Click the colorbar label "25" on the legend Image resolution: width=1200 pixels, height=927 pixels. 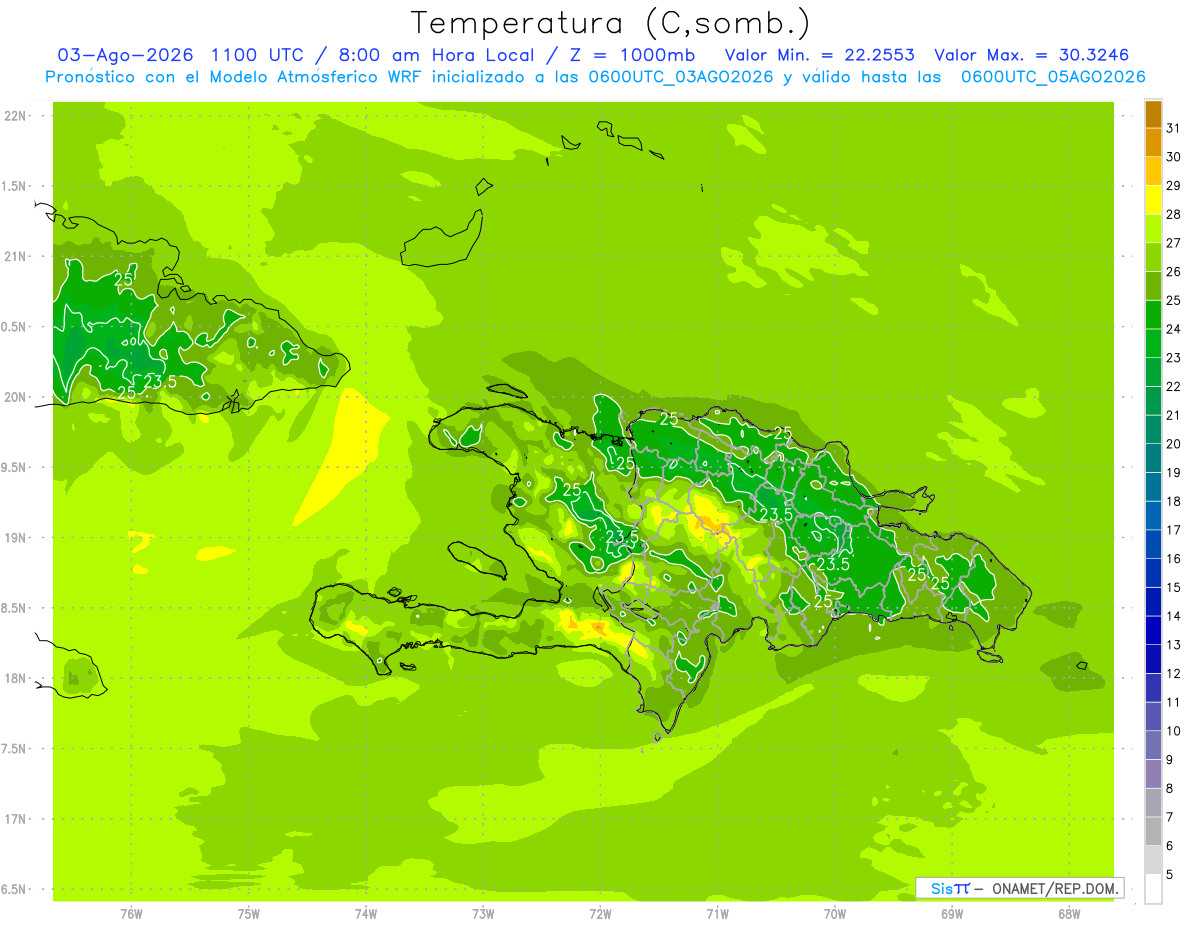[1174, 300]
